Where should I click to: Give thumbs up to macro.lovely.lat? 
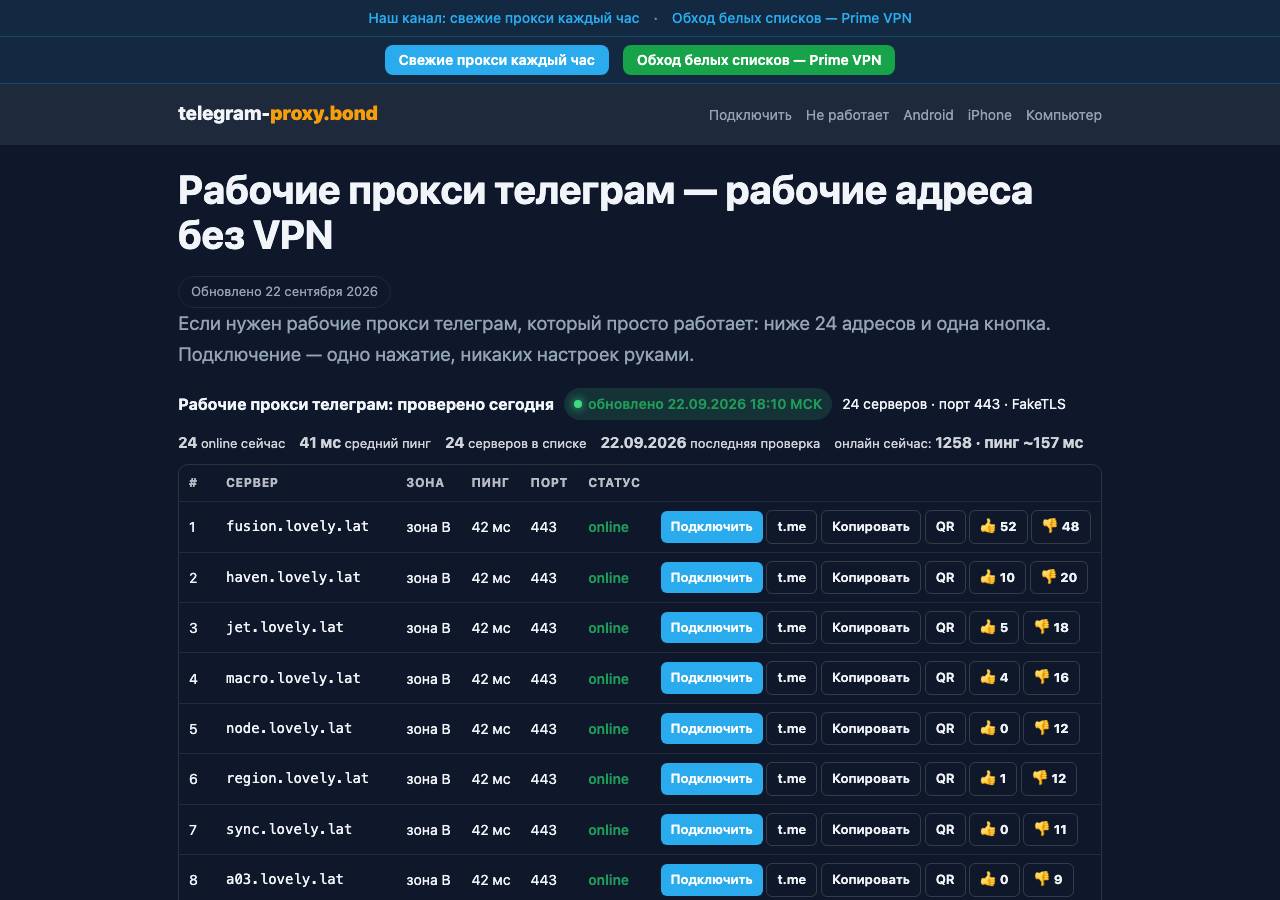click(x=994, y=678)
